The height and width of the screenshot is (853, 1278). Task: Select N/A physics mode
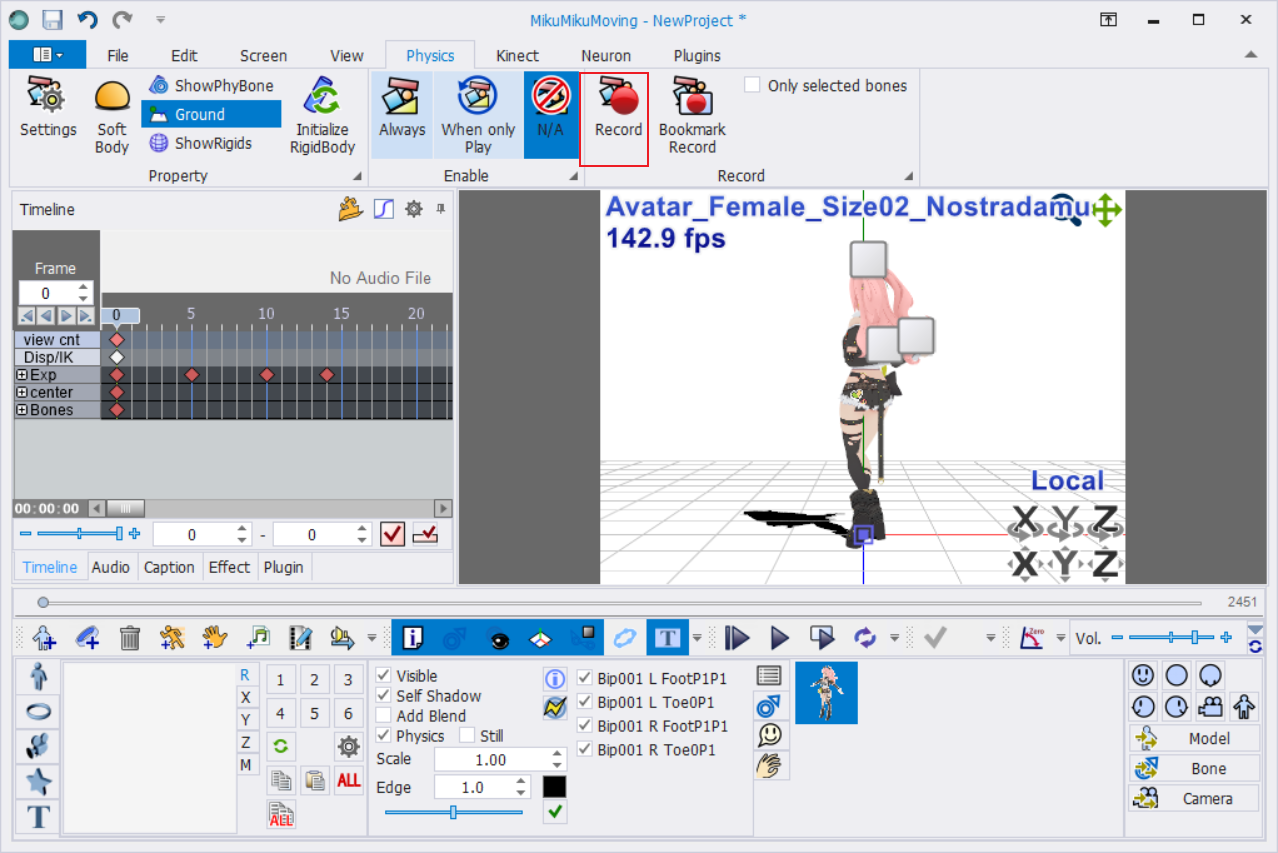pos(550,115)
